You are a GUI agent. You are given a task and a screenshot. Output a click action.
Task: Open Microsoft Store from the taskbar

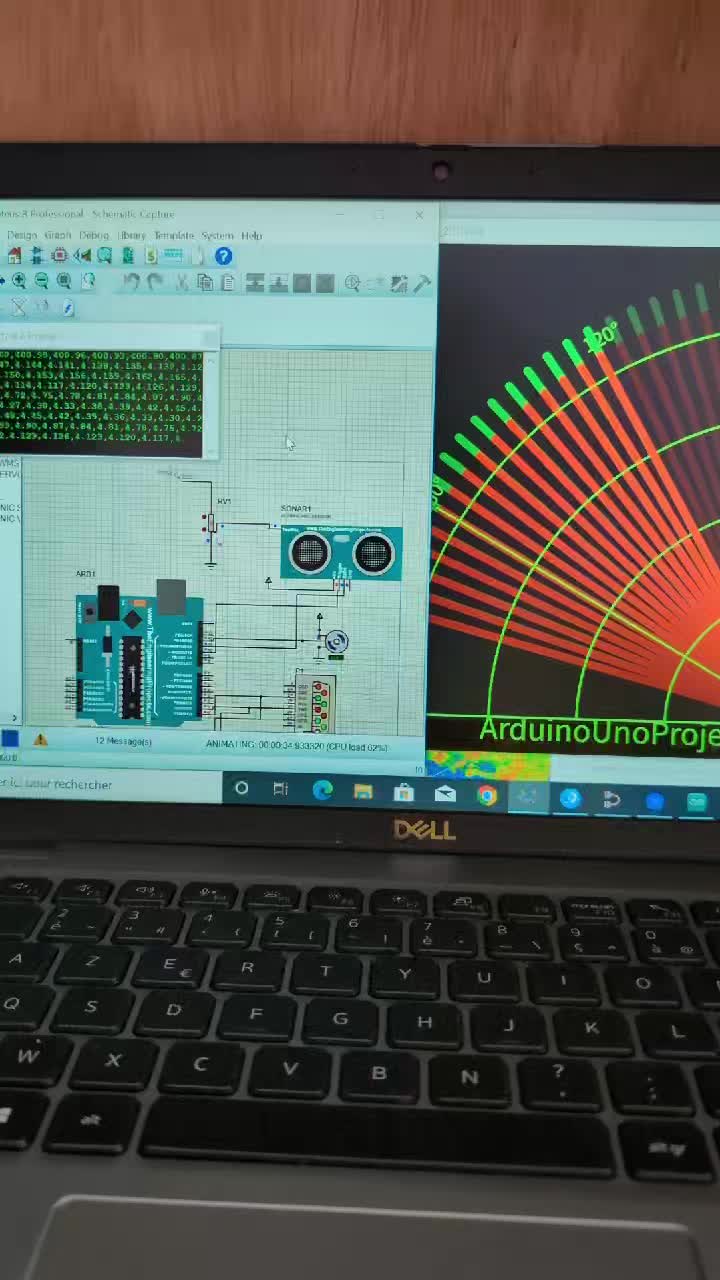[x=404, y=793]
